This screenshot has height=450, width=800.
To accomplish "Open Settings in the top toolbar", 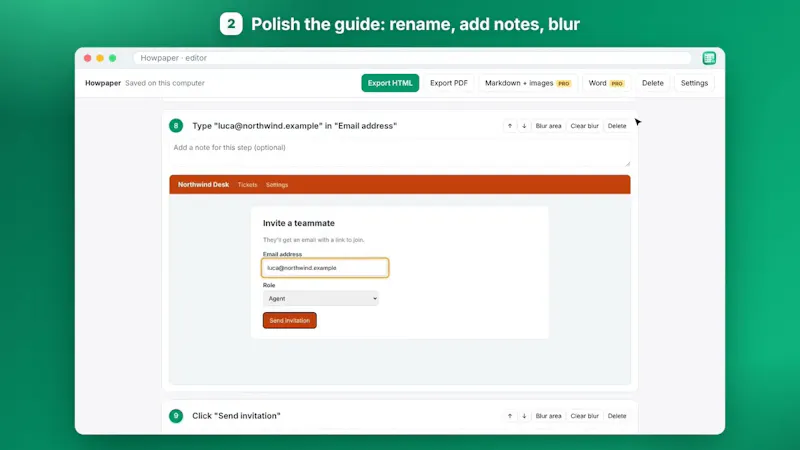I will [694, 83].
